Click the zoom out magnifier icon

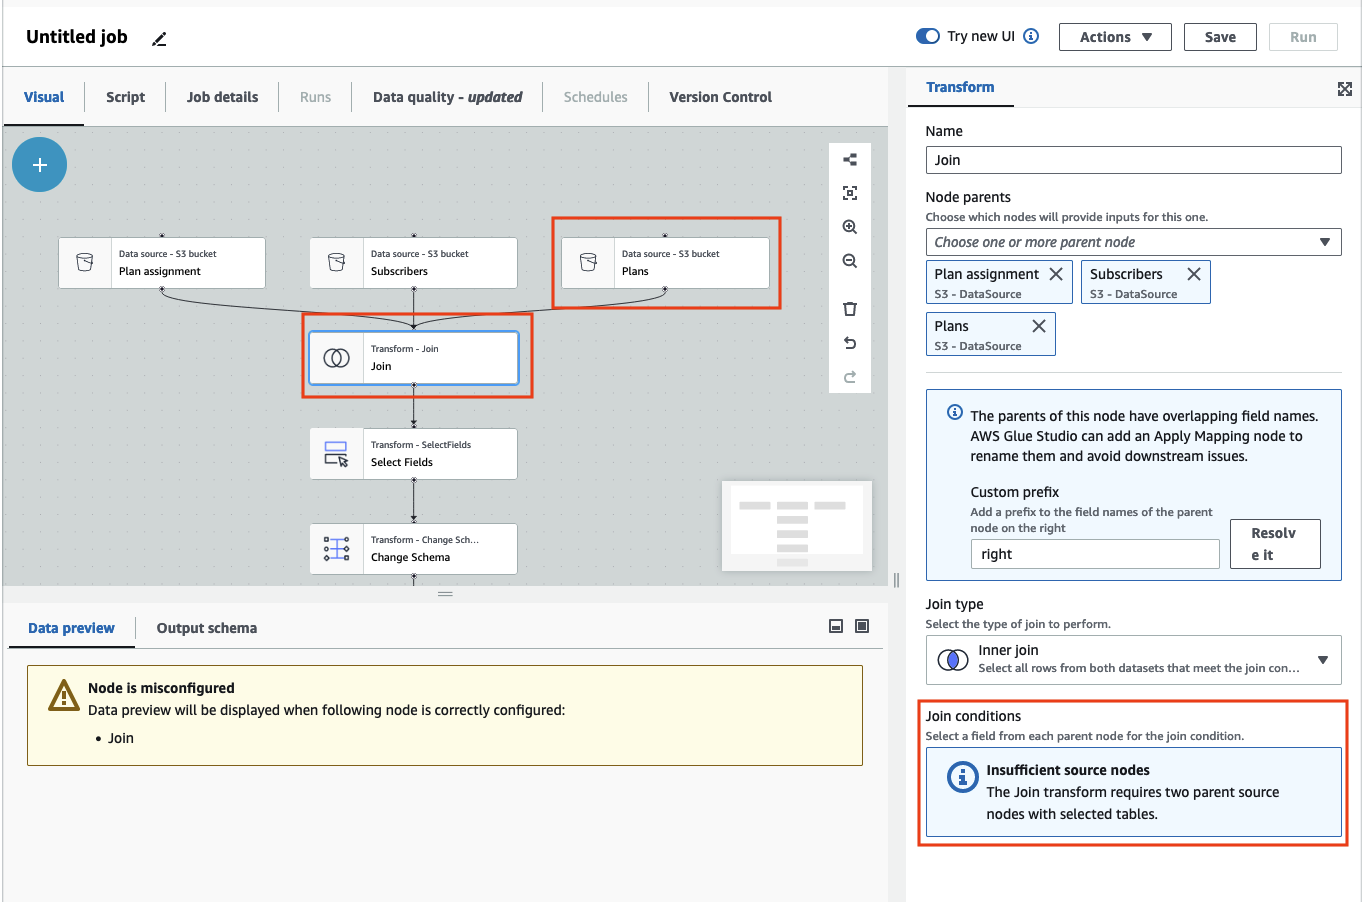[x=849, y=261]
